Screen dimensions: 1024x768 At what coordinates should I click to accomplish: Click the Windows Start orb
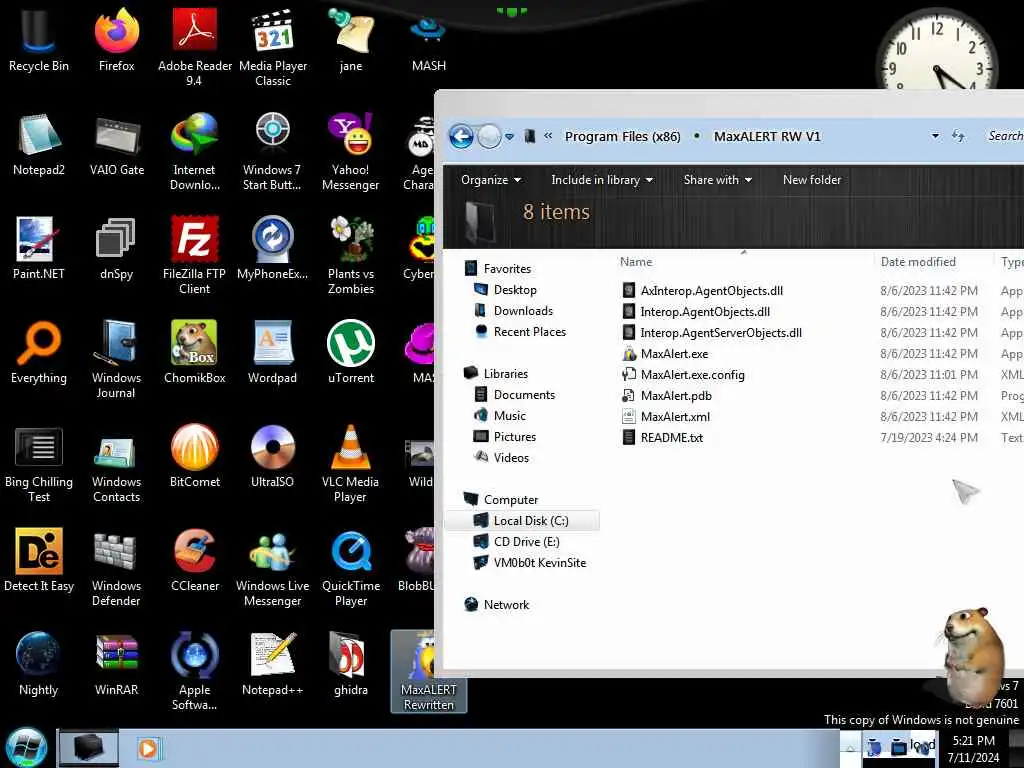pyautogui.click(x=26, y=748)
